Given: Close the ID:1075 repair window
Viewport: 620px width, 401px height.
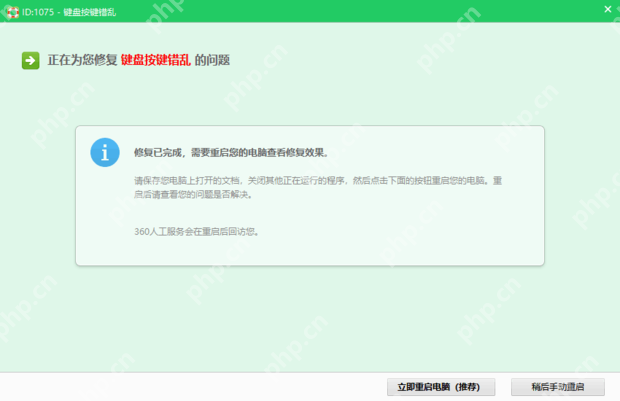Looking at the screenshot, I should pyautogui.click(x=608, y=9).
